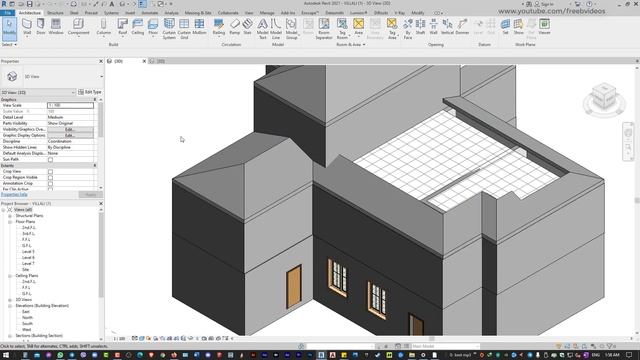The height and width of the screenshot is (360, 640).
Task: Open the File menu tab
Action: point(7,13)
